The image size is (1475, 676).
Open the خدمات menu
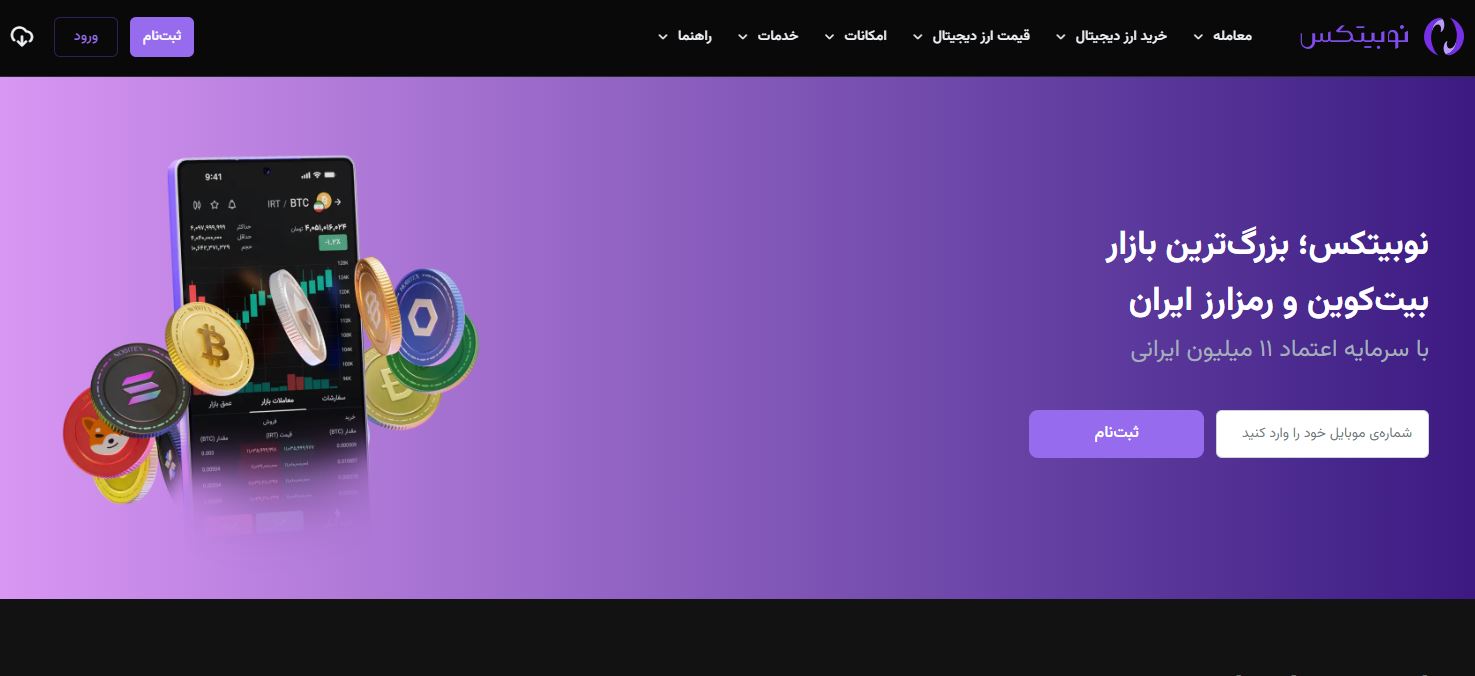(x=777, y=36)
